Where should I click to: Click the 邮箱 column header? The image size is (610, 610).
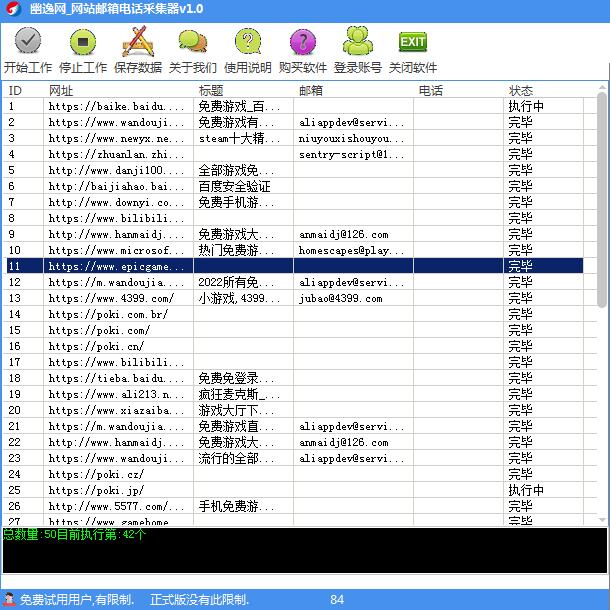click(x=352, y=91)
